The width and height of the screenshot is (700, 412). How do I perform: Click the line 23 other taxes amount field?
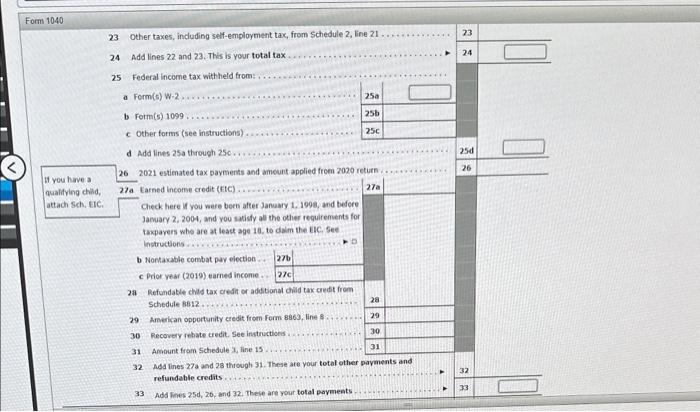coord(515,33)
